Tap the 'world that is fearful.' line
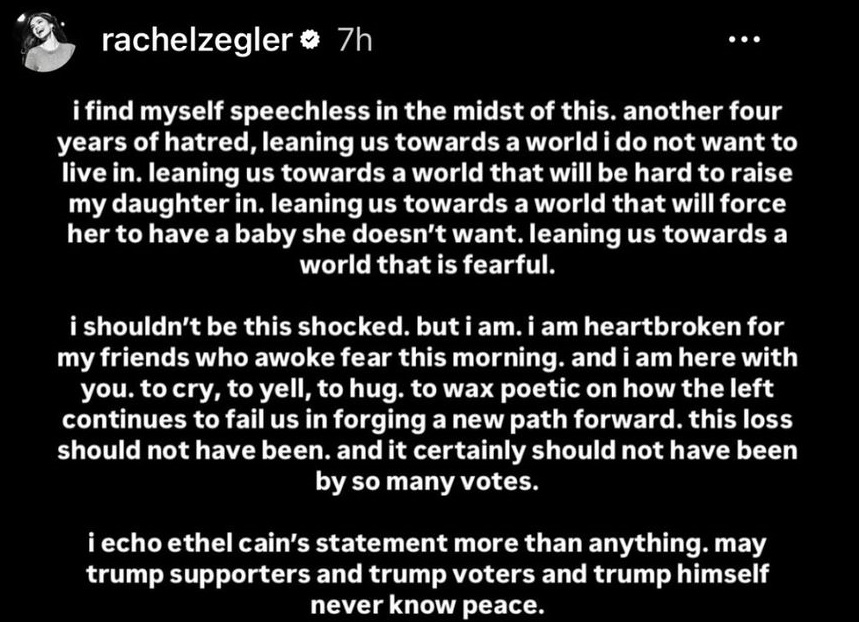 point(427,265)
